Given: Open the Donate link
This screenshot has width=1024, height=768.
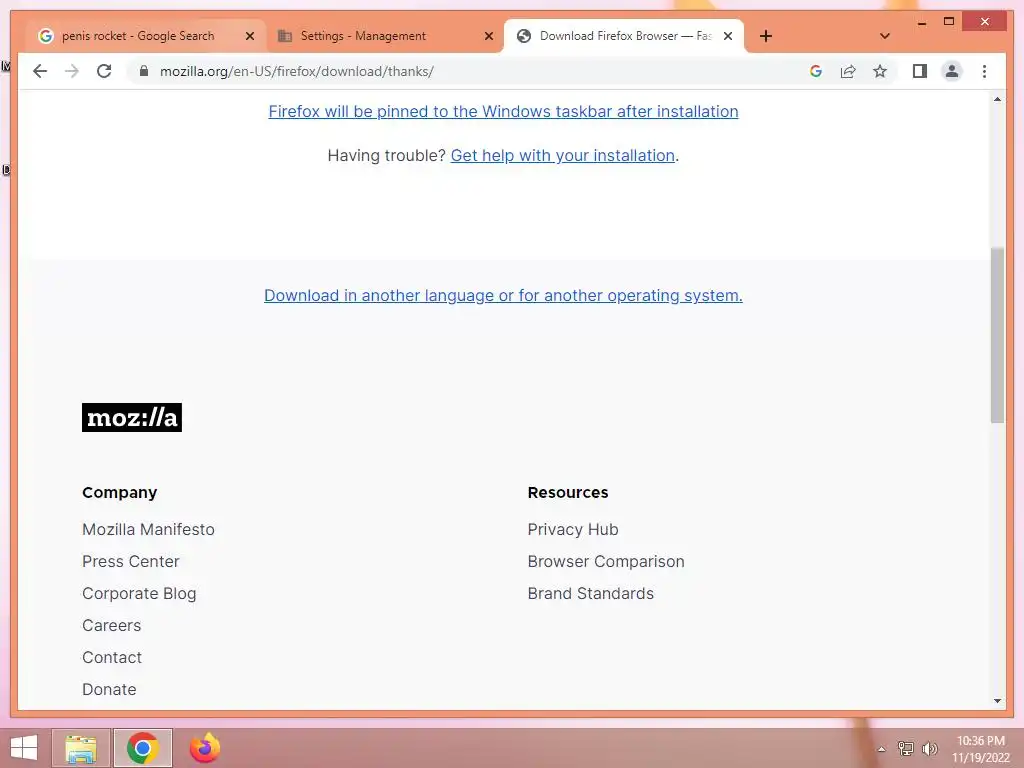Looking at the screenshot, I should tap(109, 689).
